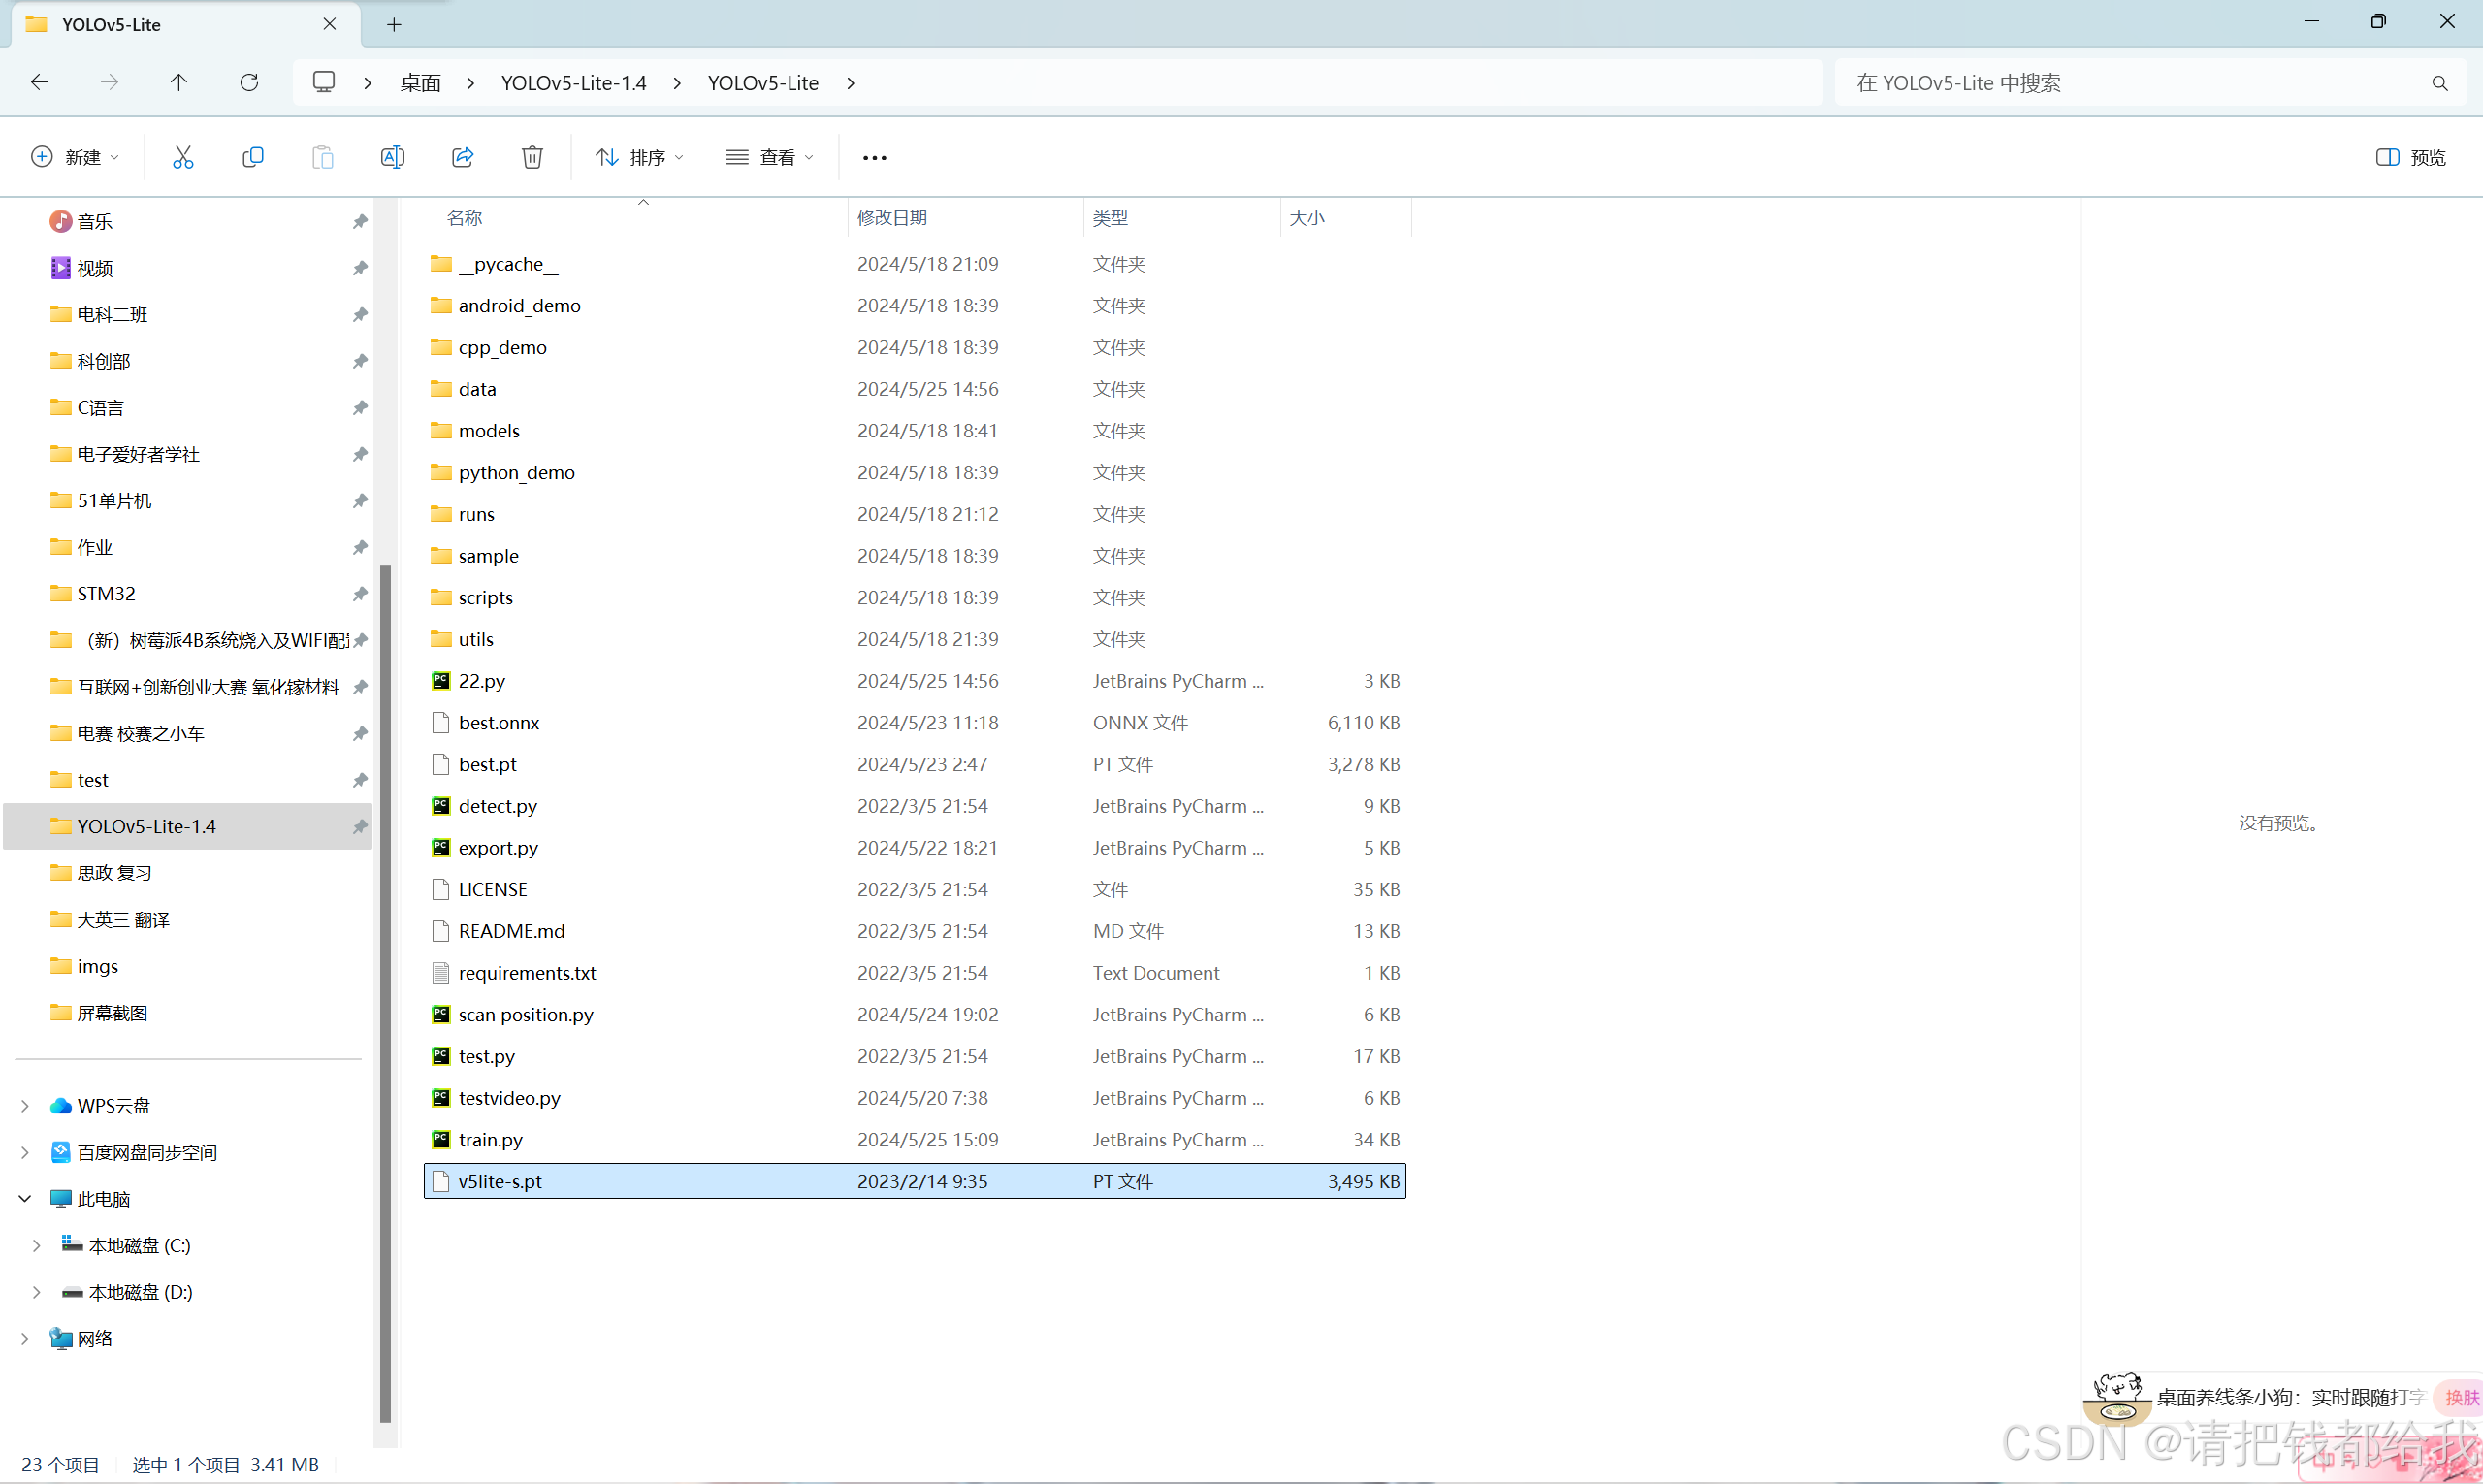Sort by 类型 column header

(1110, 218)
